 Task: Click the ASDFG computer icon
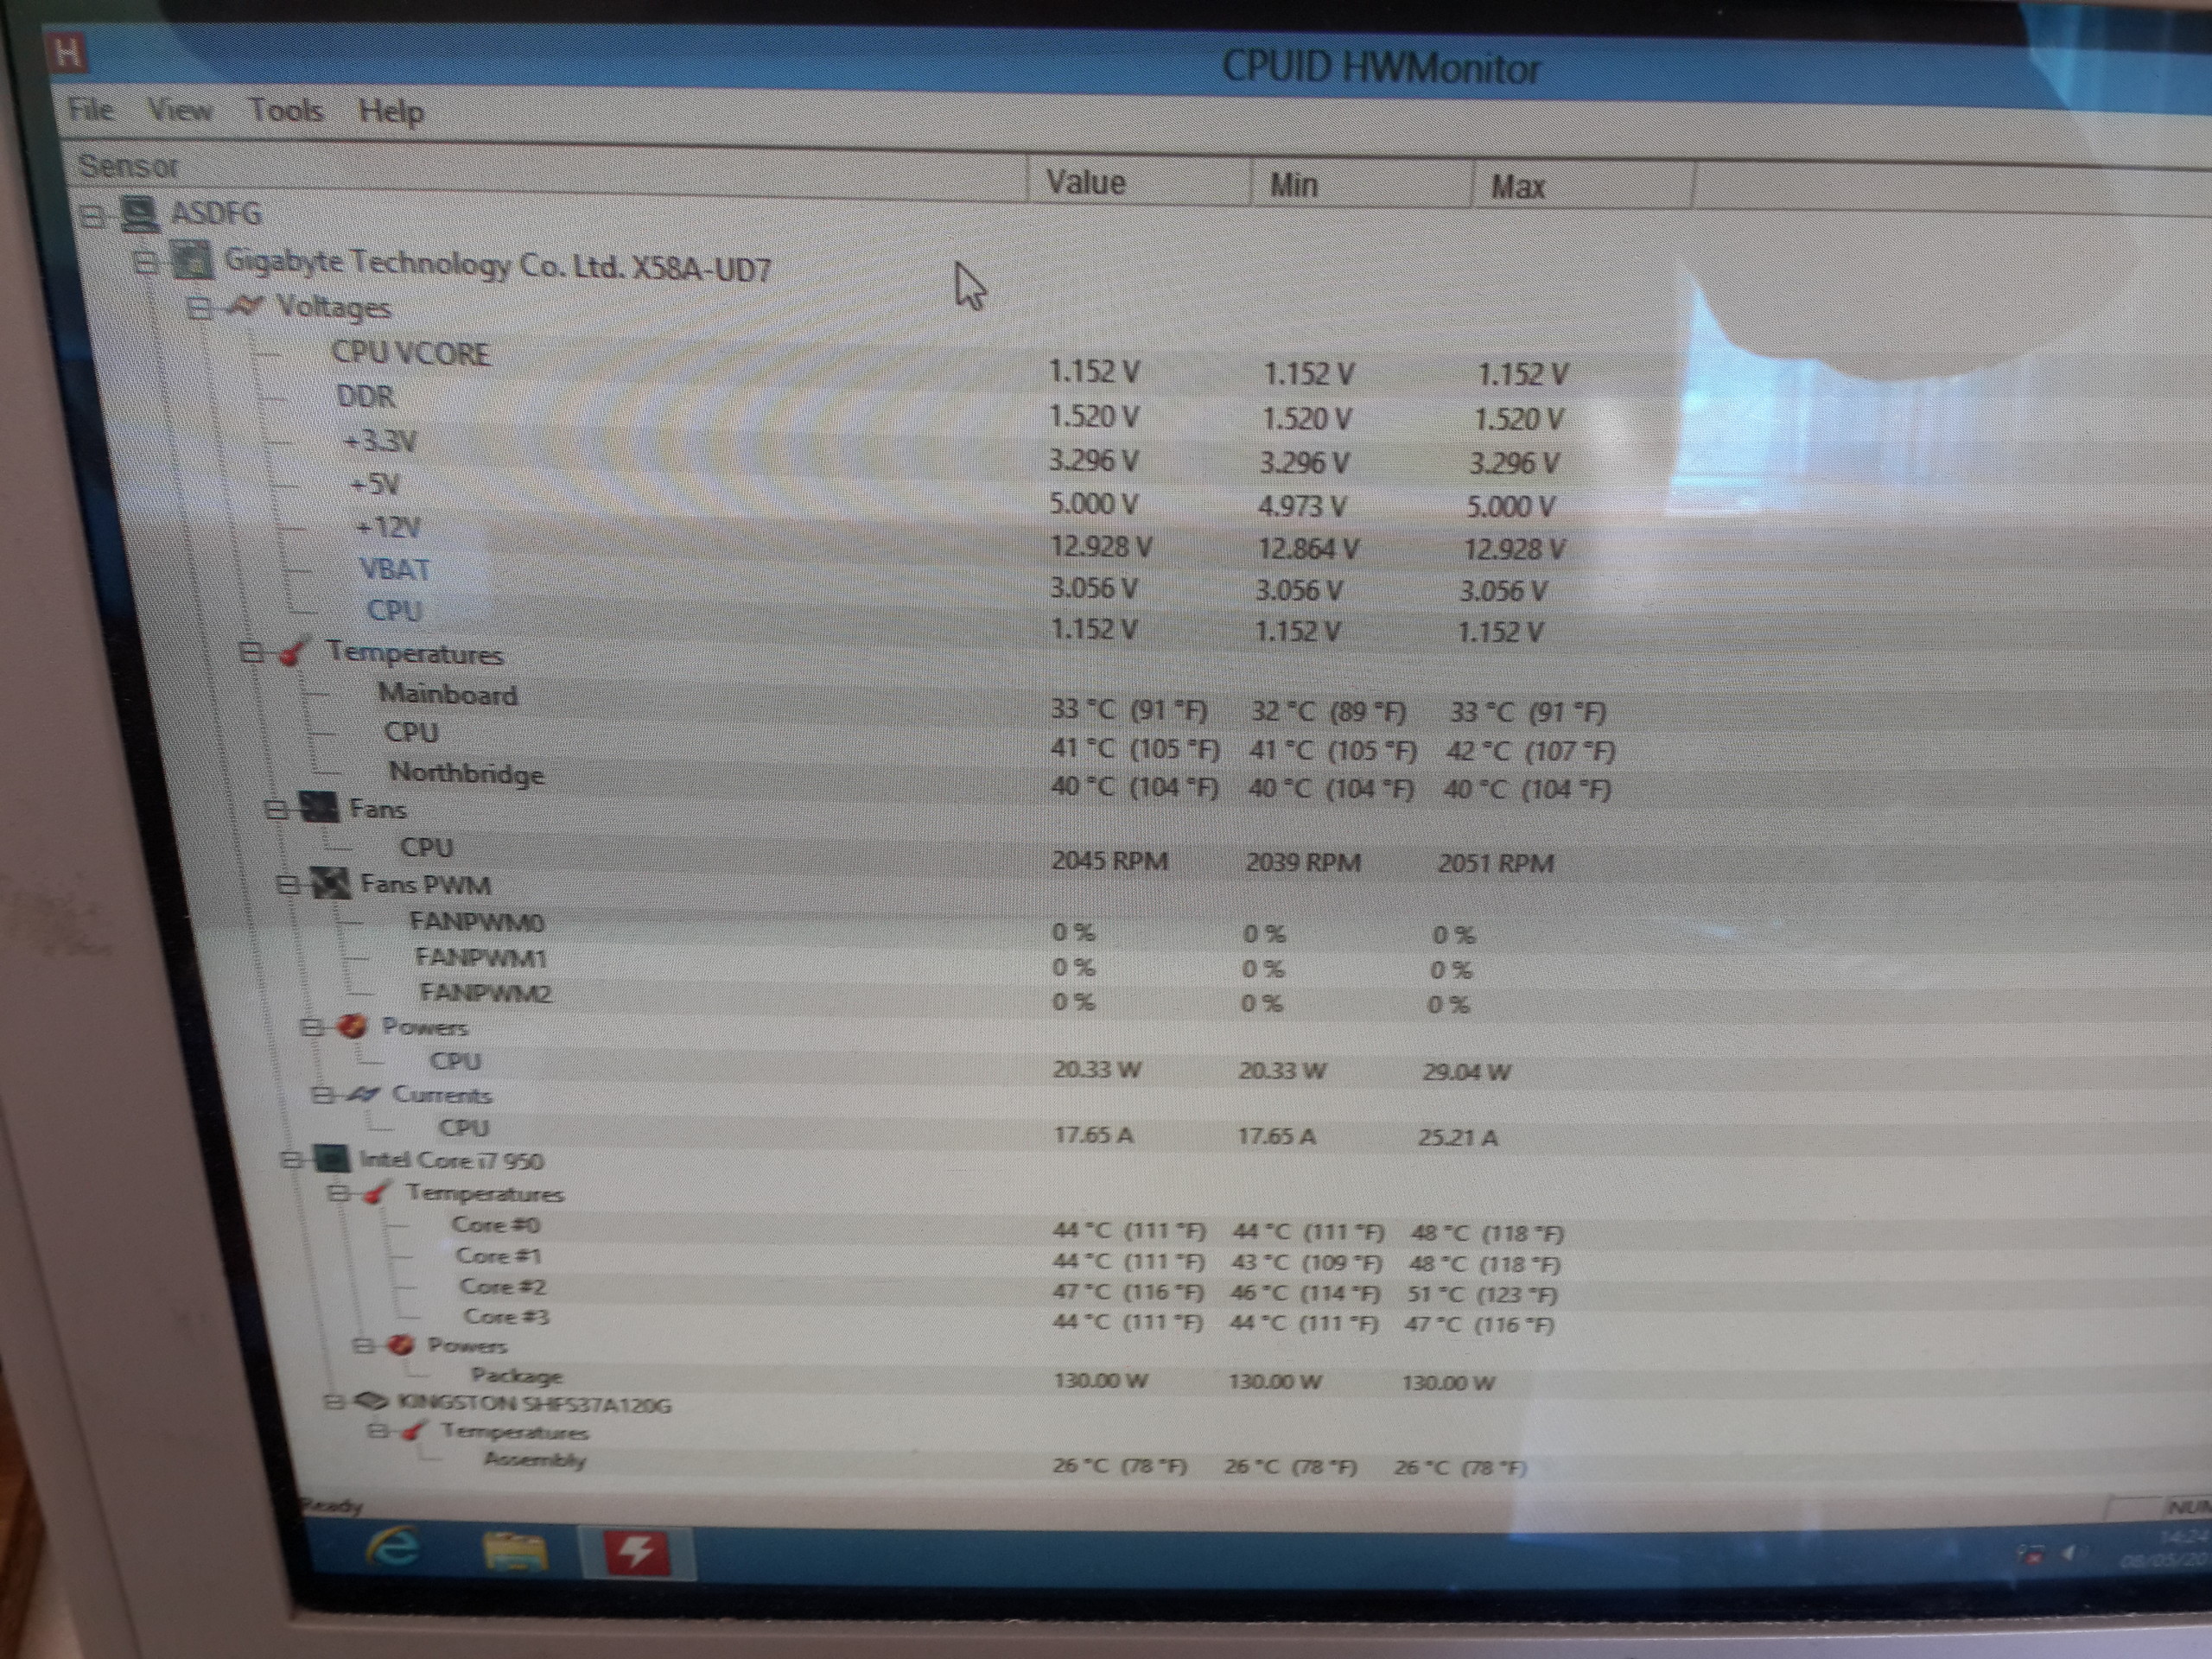(139, 213)
